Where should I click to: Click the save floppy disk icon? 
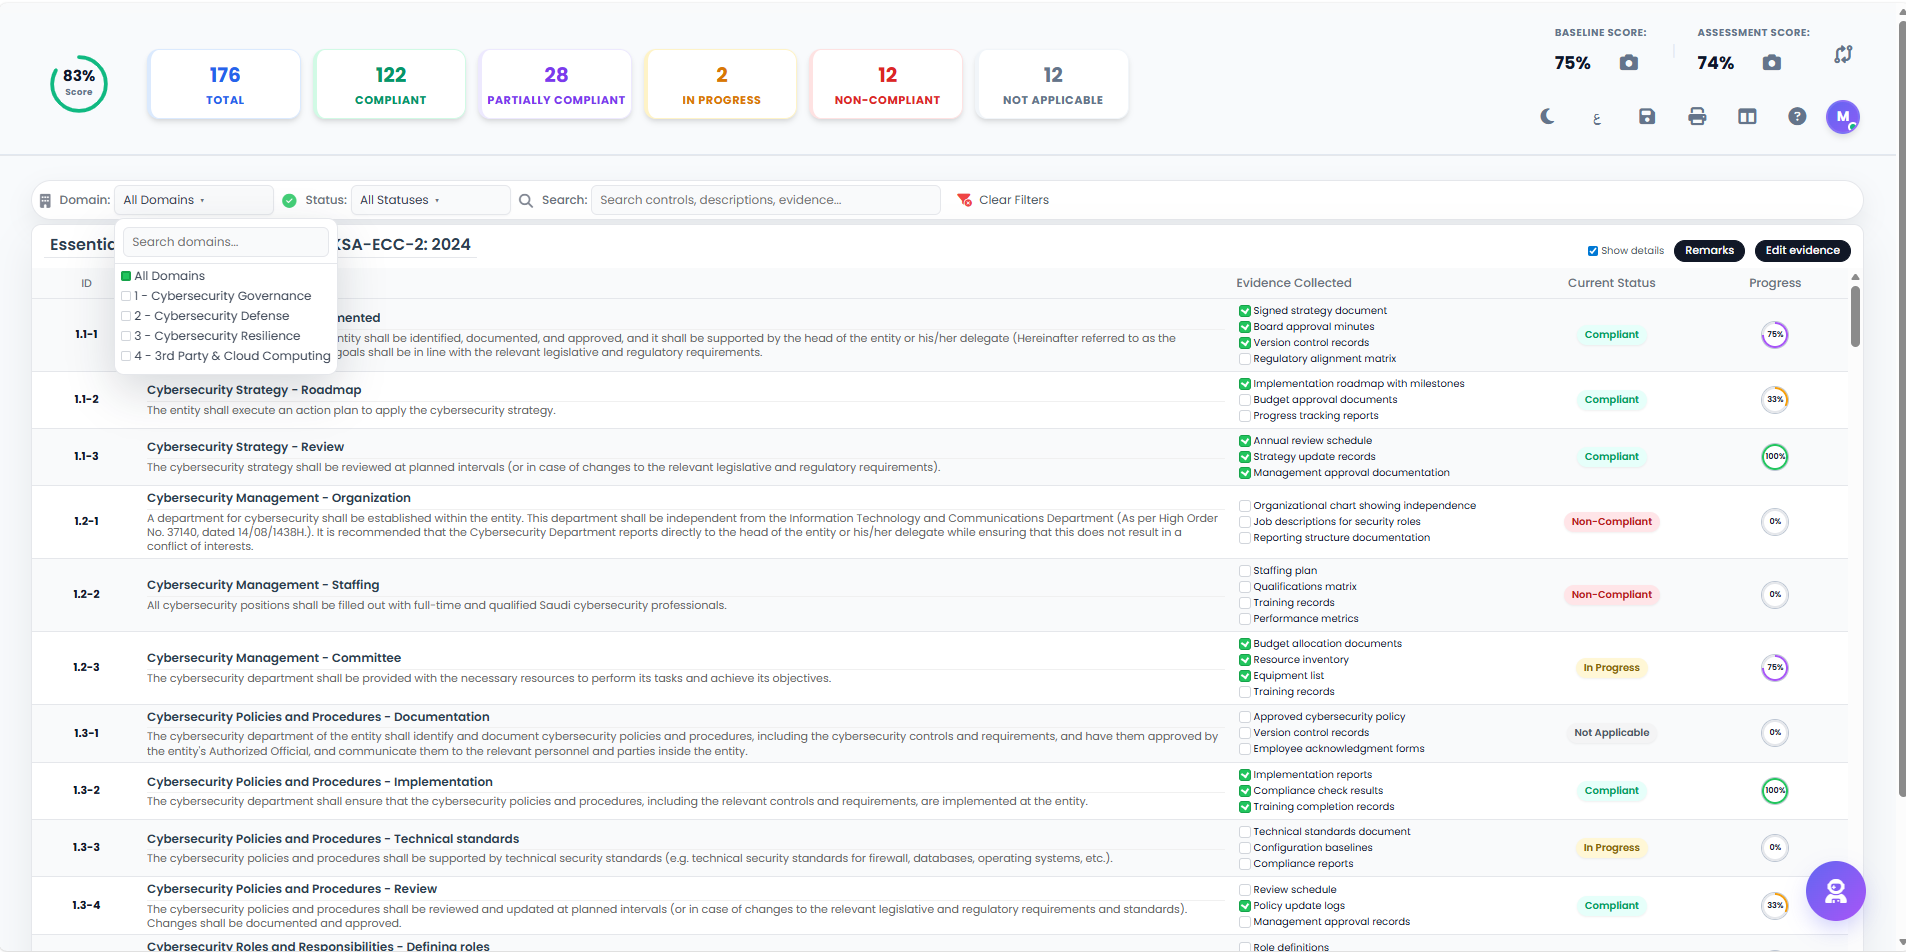click(1647, 117)
